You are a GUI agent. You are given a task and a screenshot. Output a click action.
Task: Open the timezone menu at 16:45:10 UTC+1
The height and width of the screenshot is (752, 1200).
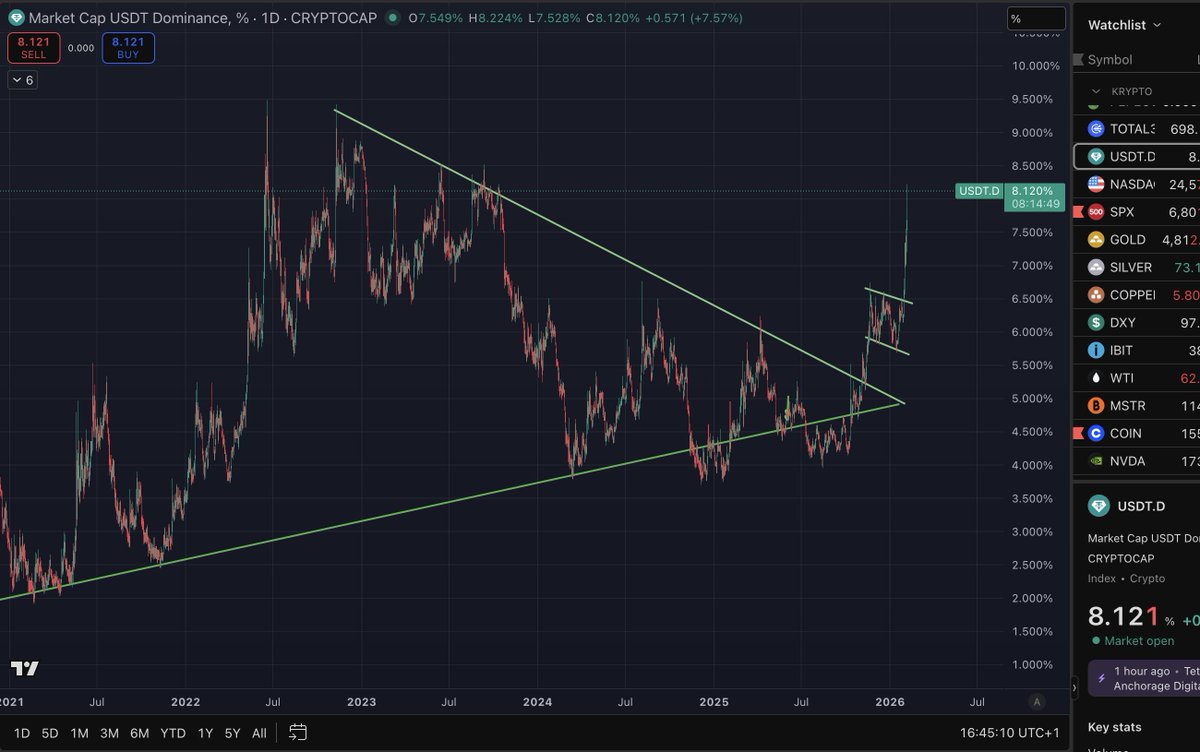pos(1011,733)
